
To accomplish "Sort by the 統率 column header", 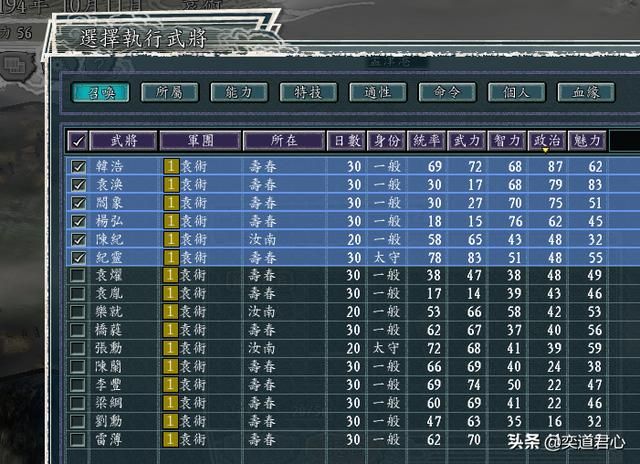I will pyautogui.click(x=426, y=141).
